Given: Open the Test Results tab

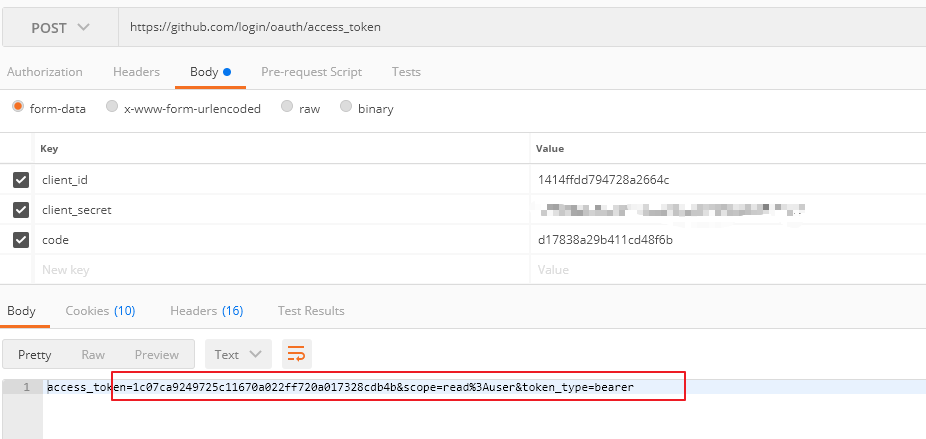Looking at the screenshot, I should (x=311, y=311).
